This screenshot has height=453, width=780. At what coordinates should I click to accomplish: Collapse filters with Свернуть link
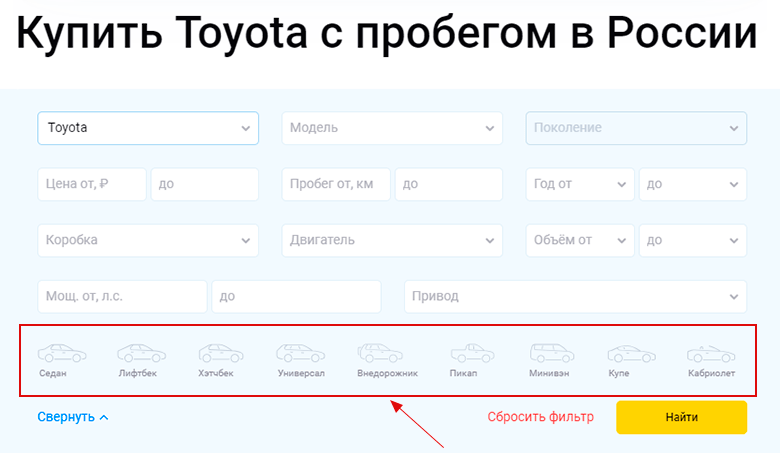(73, 417)
